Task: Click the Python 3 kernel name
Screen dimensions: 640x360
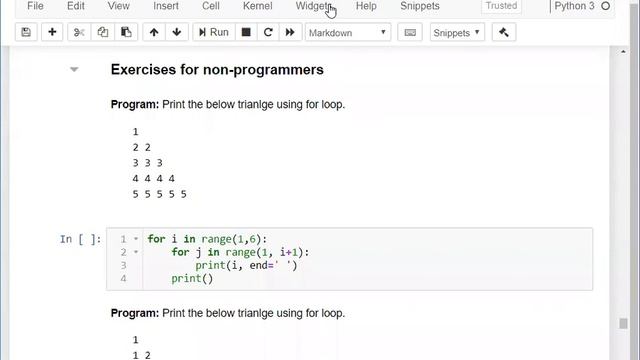Action: pyautogui.click(x=574, y=6)
